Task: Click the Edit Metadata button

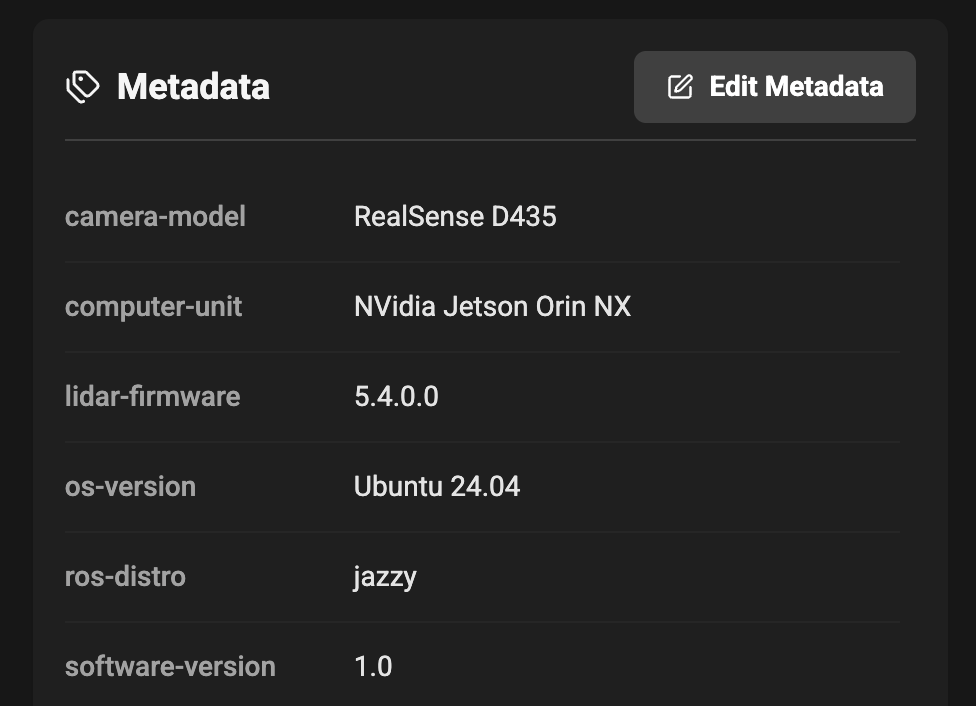Action: (775, 87)
